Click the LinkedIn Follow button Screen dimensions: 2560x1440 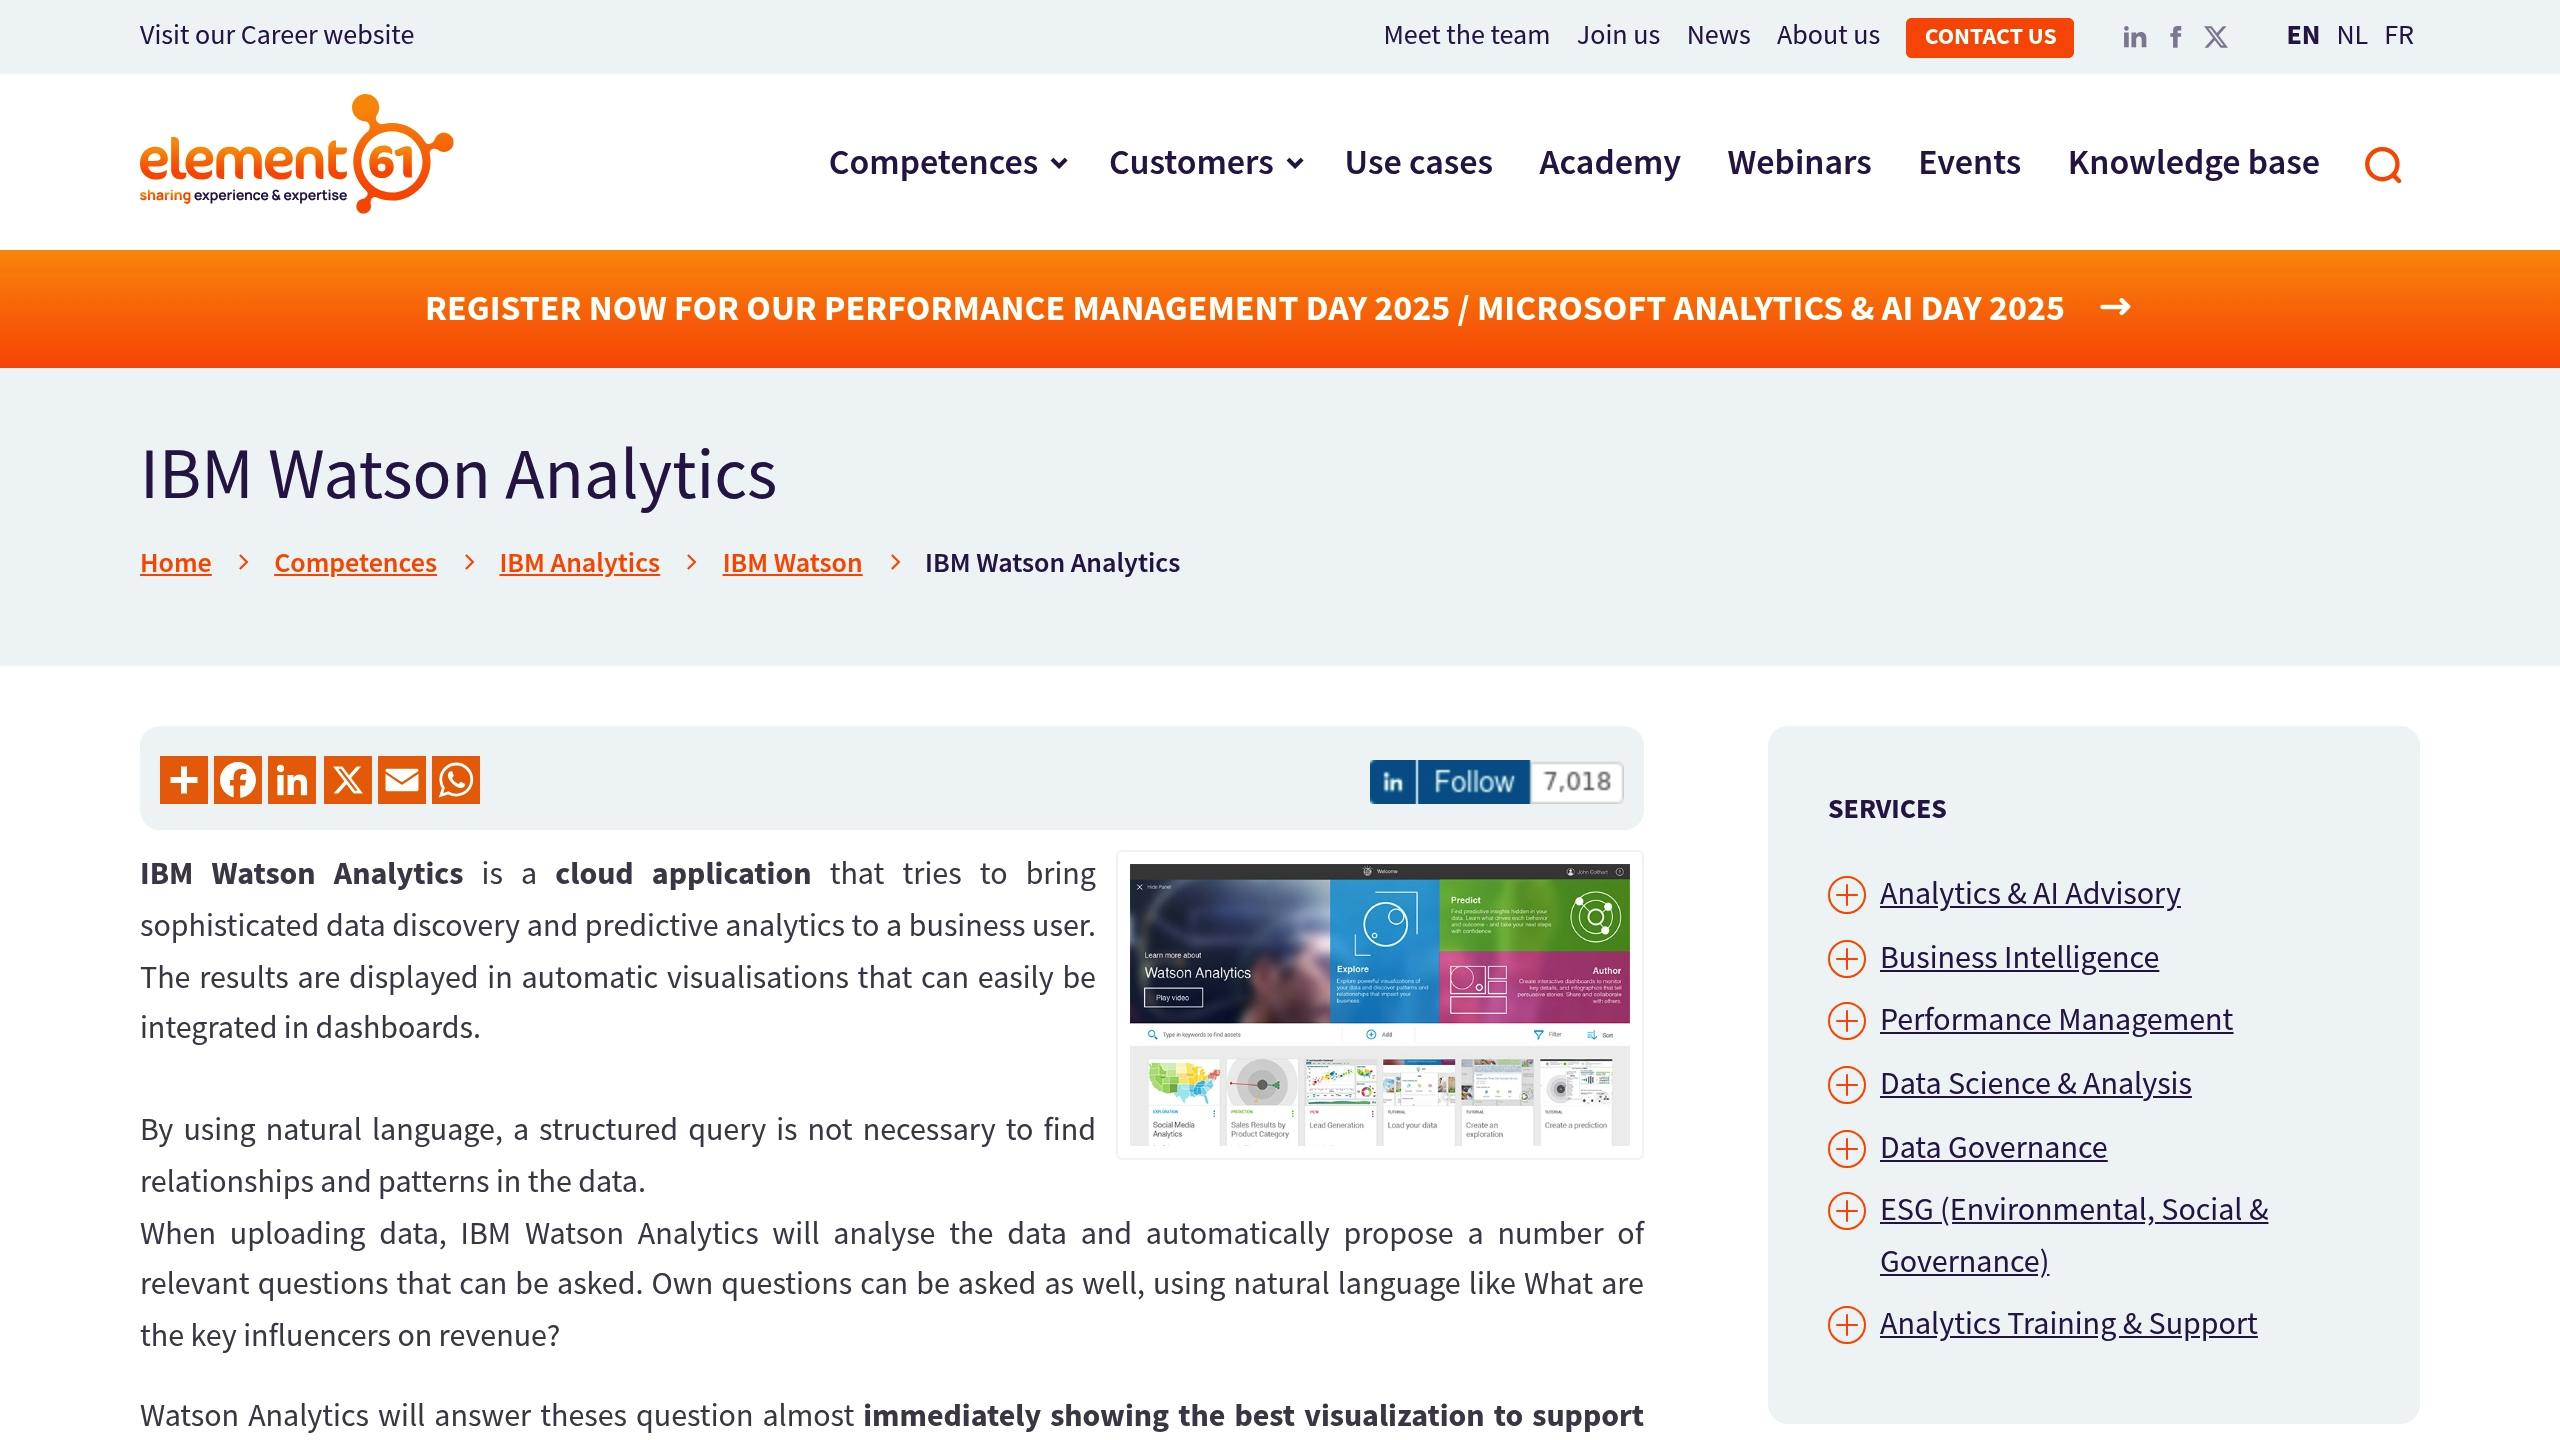1449,782
